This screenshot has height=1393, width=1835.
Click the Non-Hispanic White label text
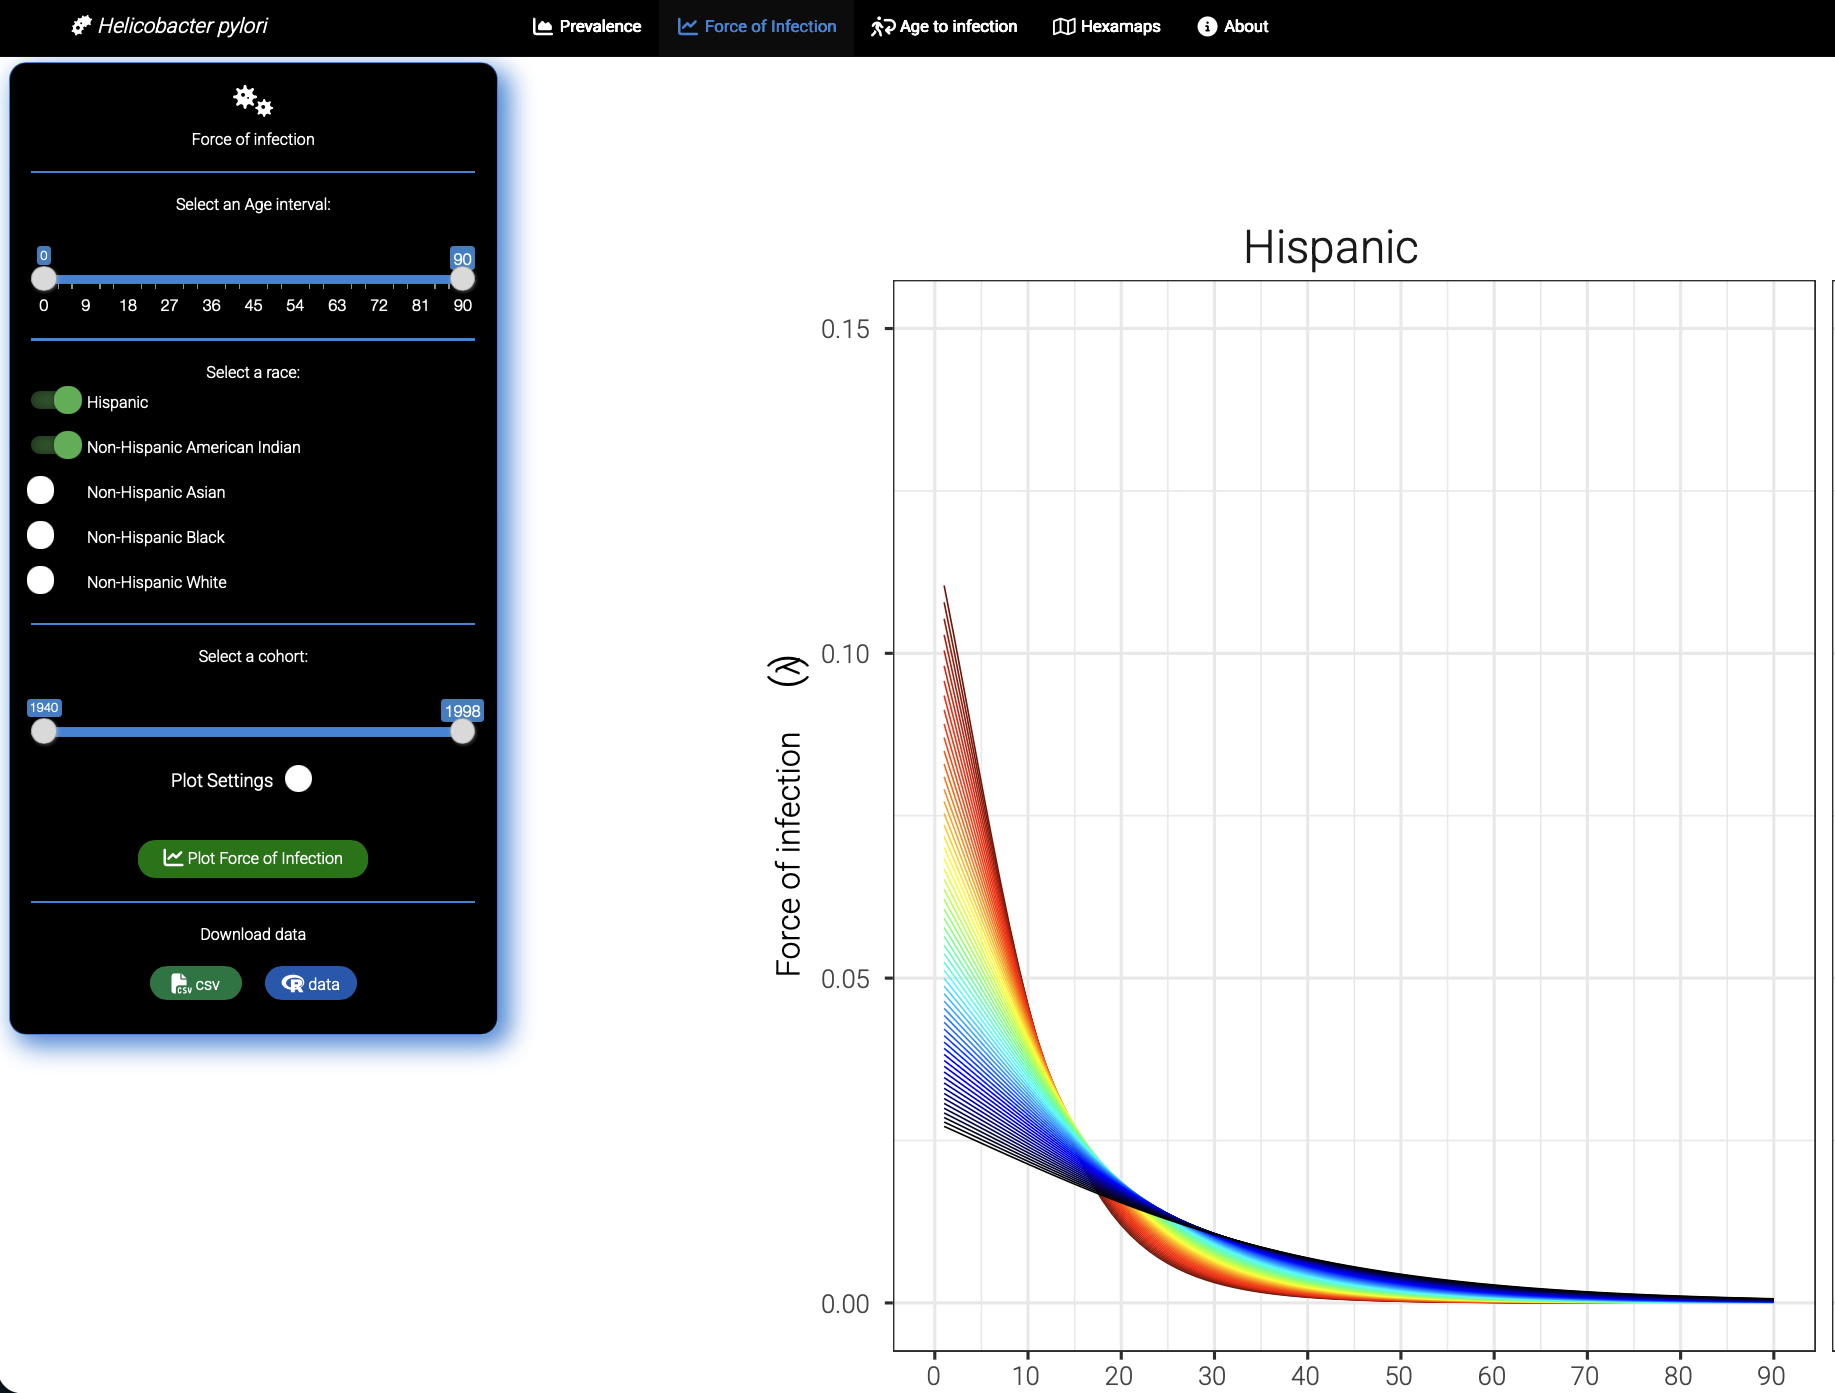(157, 582)
